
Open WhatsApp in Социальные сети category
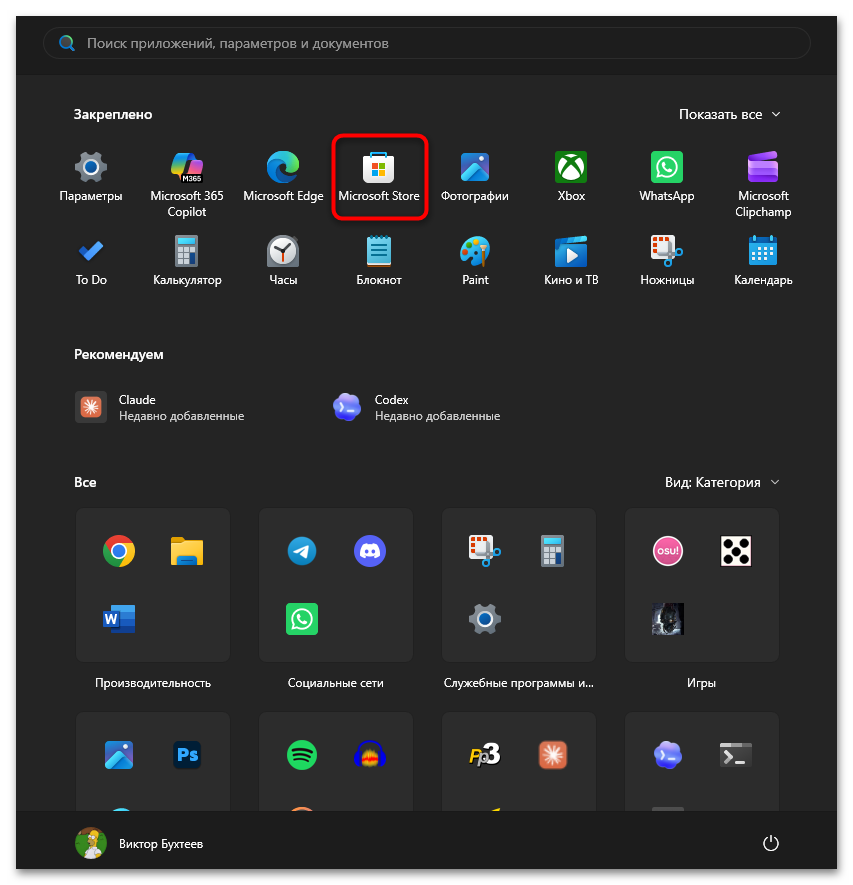(302, 619)
